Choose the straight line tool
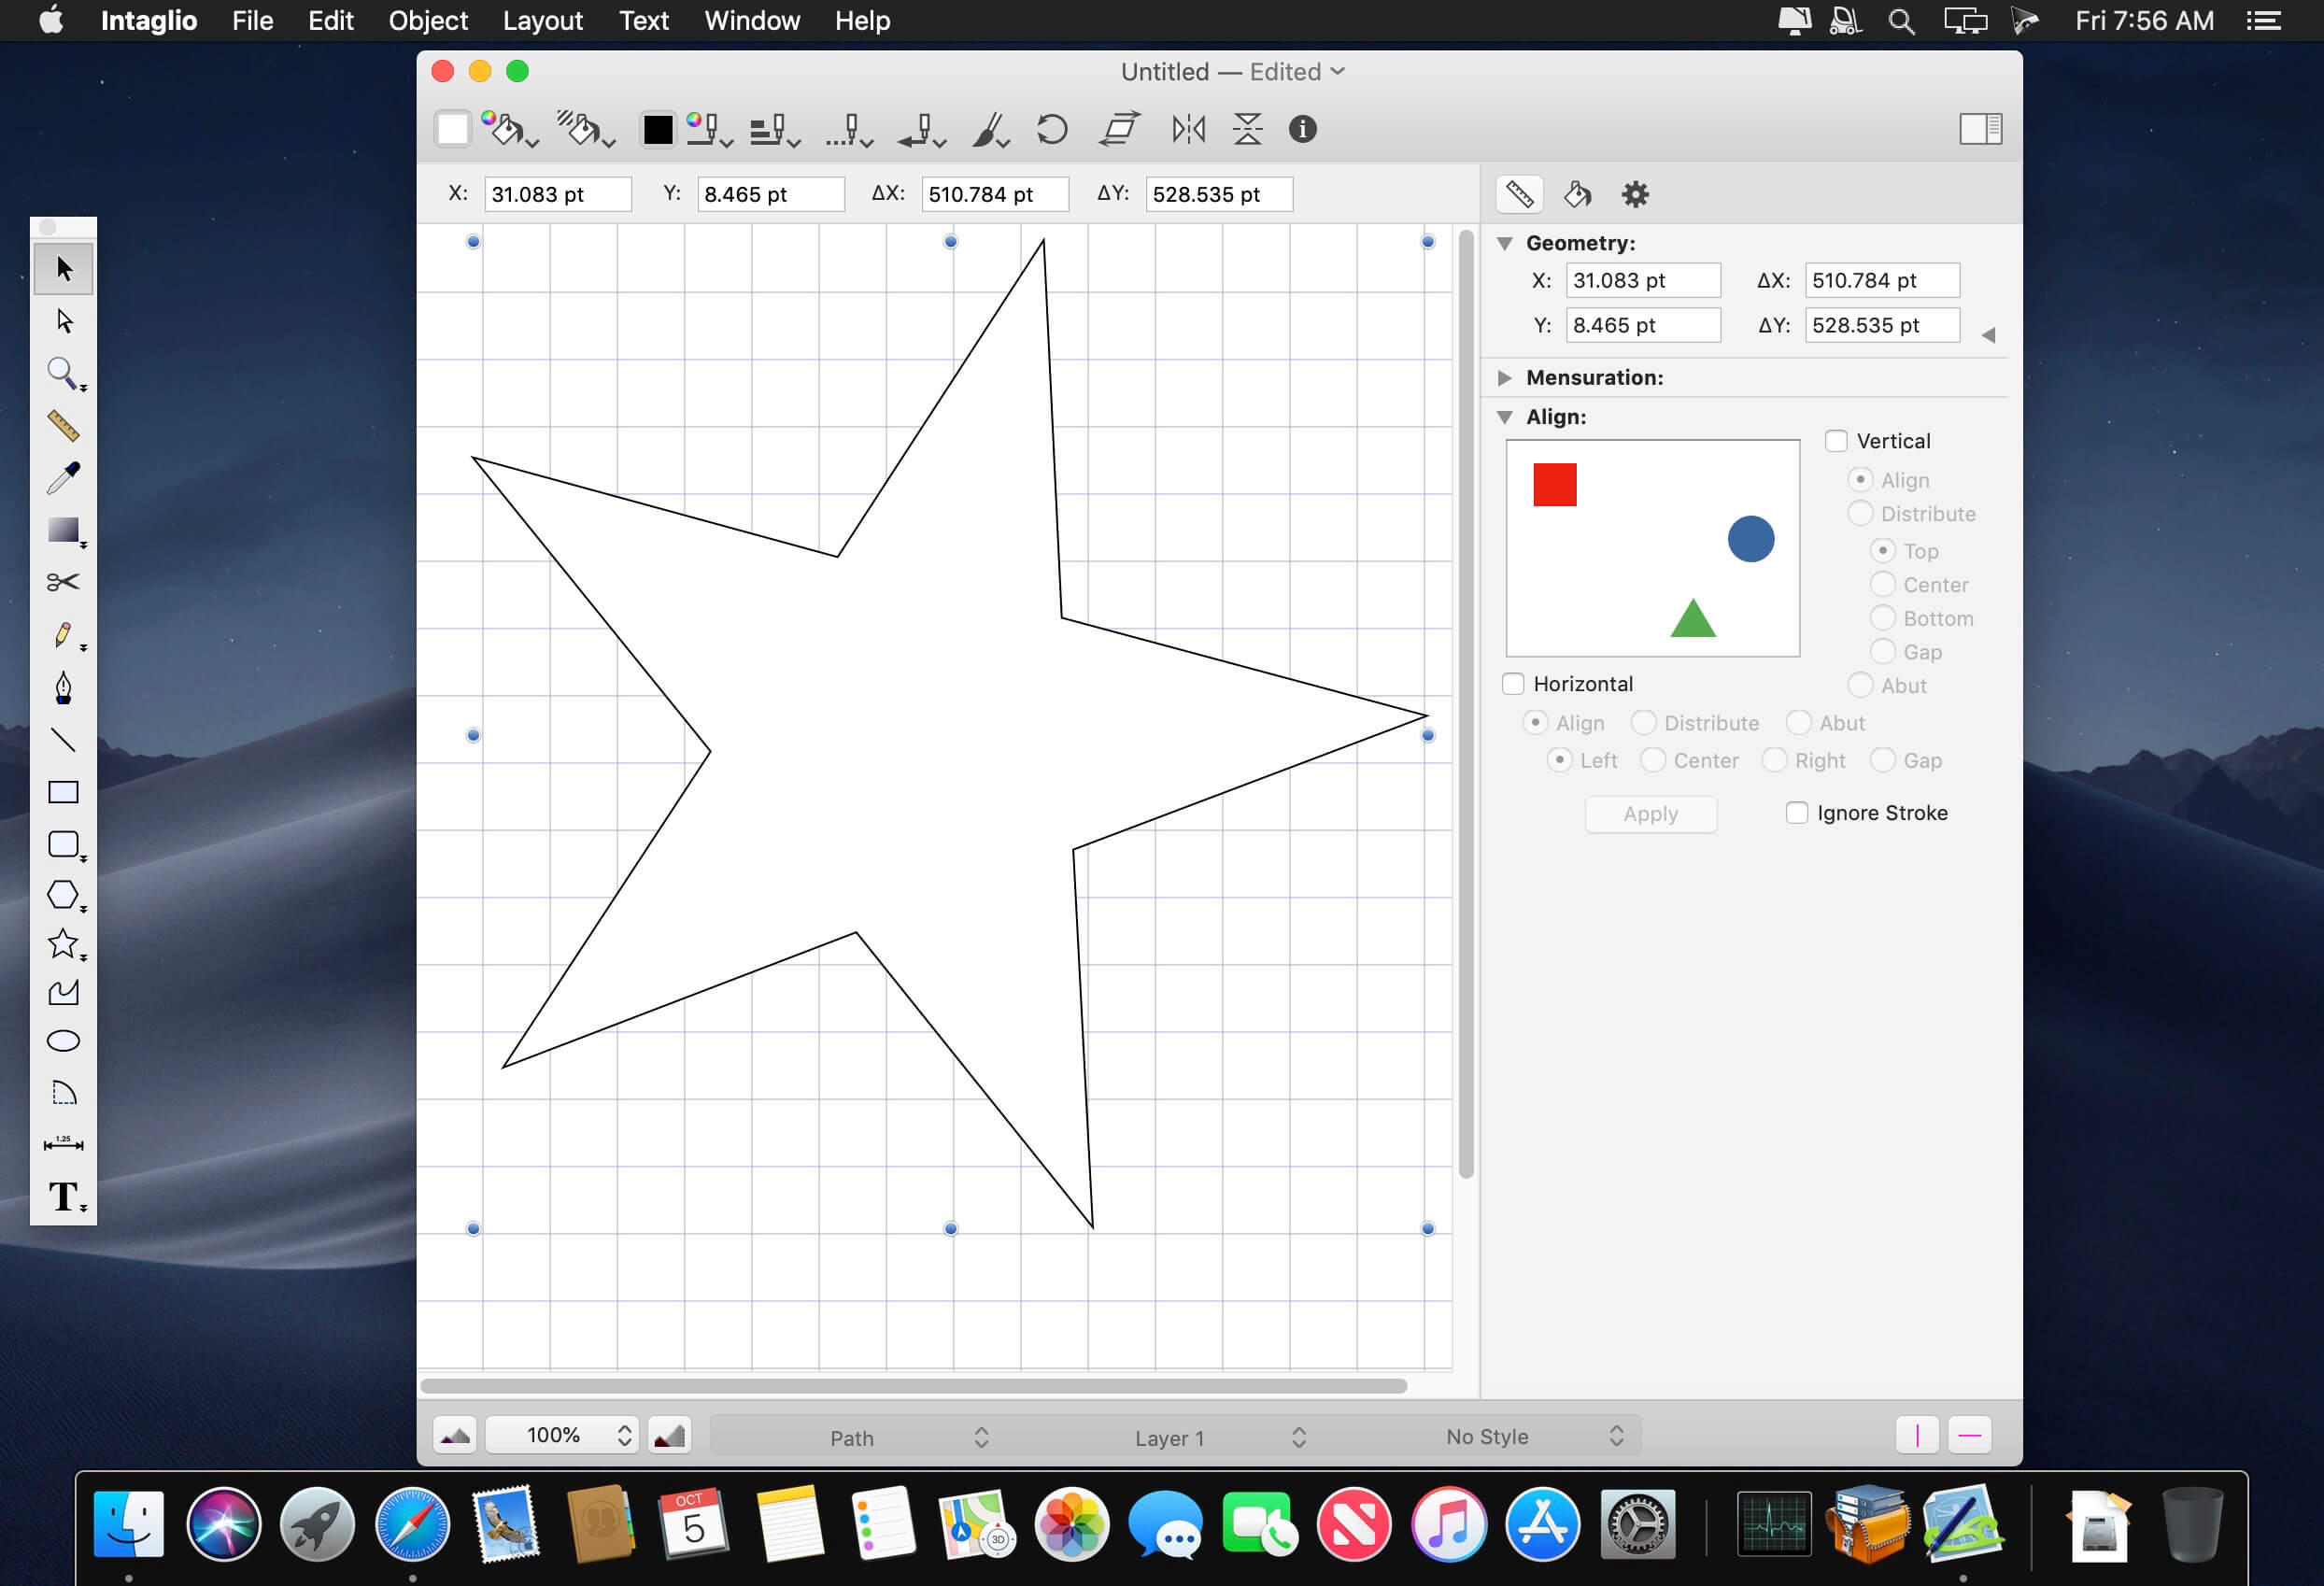Screen dimensions: 2324x1586 (64, 740)
